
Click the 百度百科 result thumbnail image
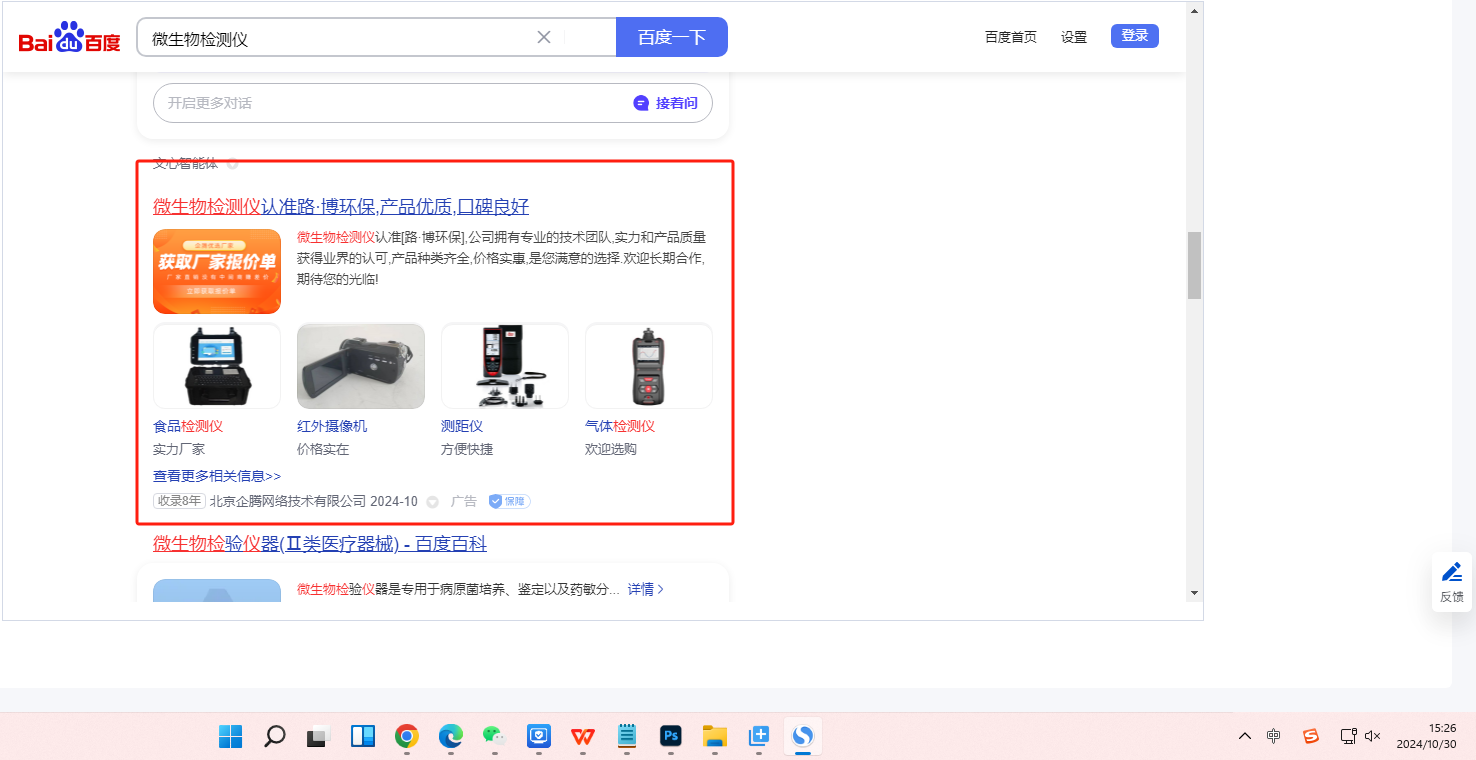point(217,590)
